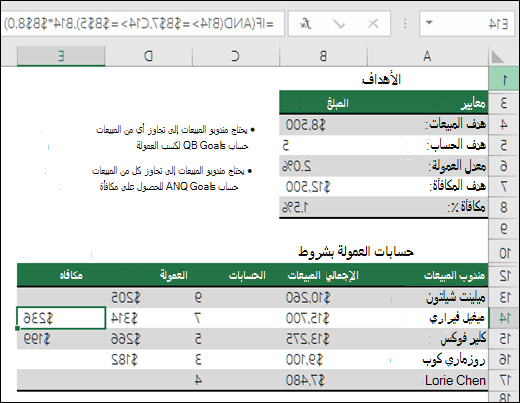Image resolution: width=520 pixels, height=403 pixels.
Task: Click the formula bar with IF(AND formula
Action: point(143,23)
